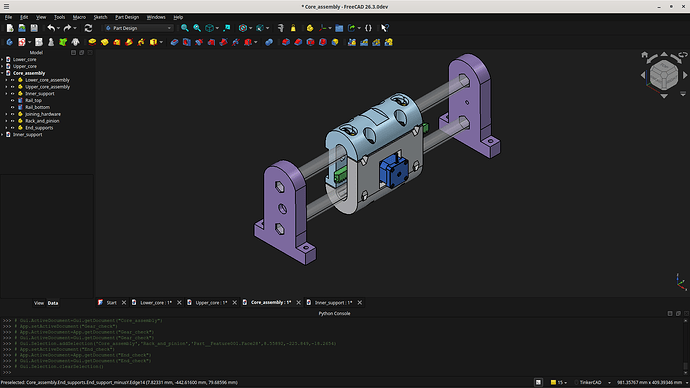Viewport: 690px width, 388px height.
Task: Click the Chamfer tool icon
Action: (298, 42)
